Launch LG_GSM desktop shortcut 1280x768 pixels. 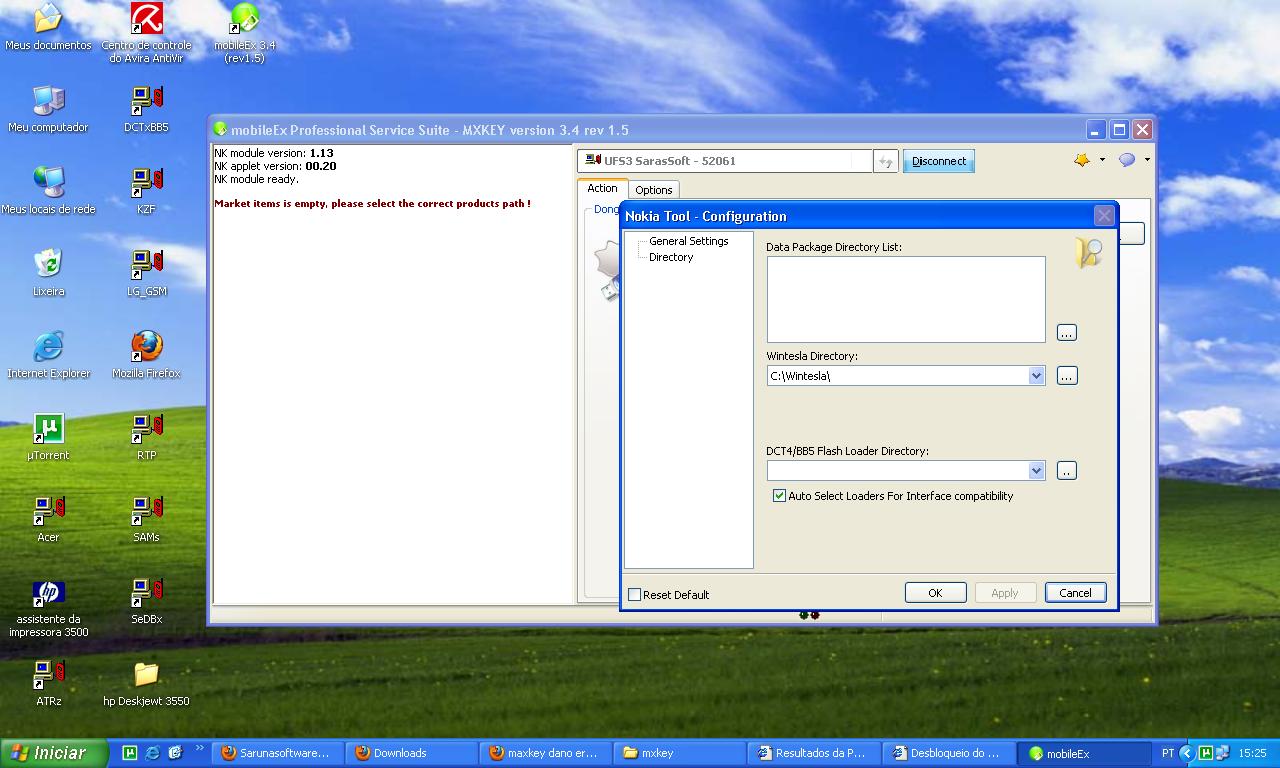[x=147, y=273]
